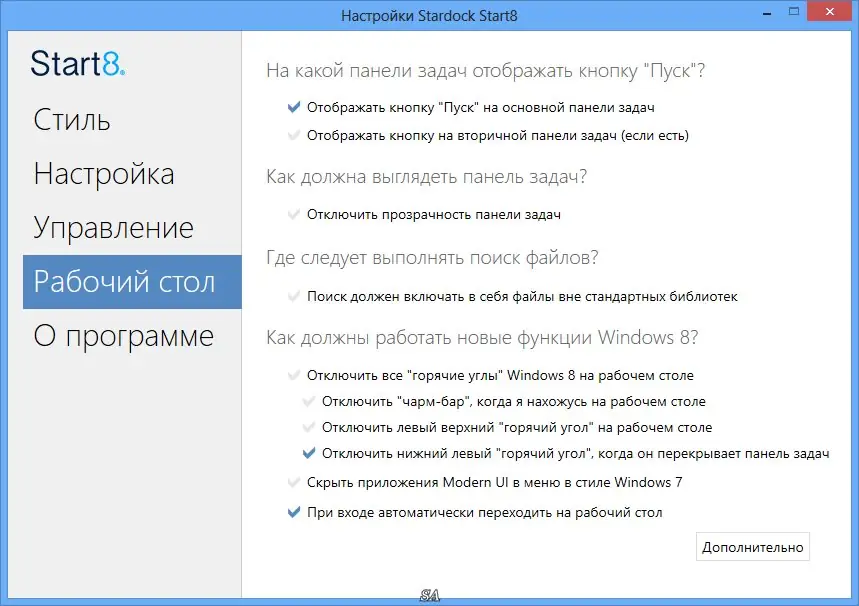Disable automatic switch to desktop at login
859x606 pixels.
tap(293, 511)
